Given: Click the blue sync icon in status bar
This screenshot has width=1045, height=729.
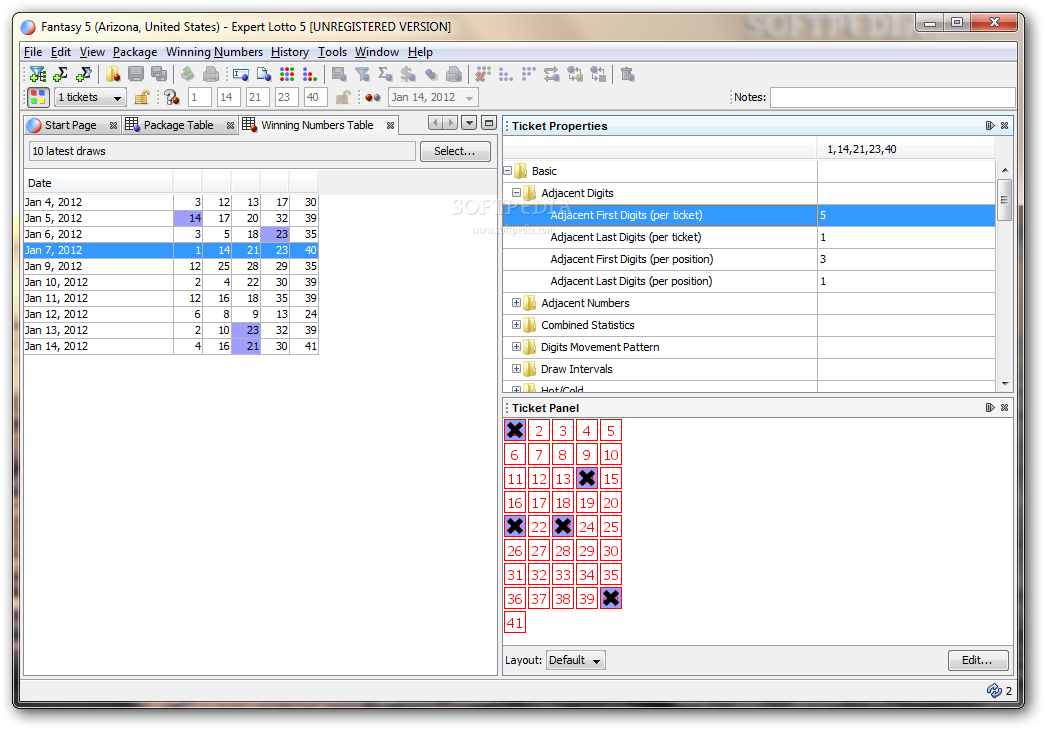Looking at the screenshot, I should pos(994,691).
